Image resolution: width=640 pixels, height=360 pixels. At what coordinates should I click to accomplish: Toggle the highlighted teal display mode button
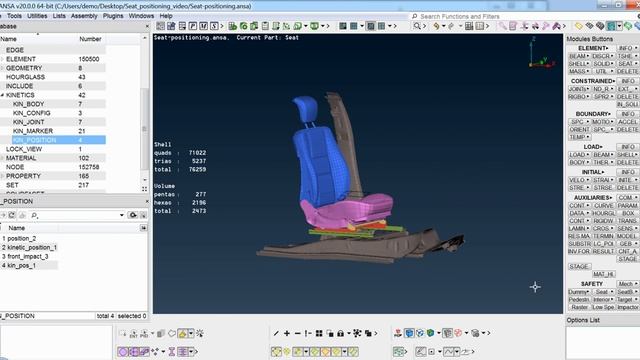click(x=611, y=26)
